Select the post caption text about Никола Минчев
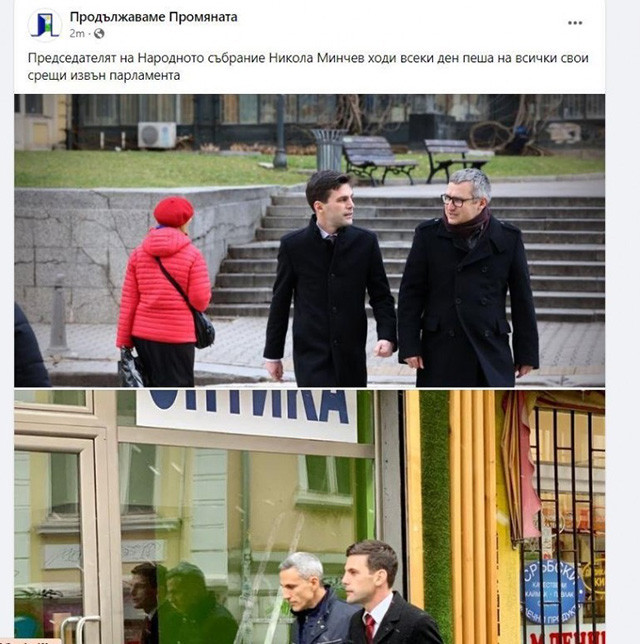The image size is (640, 644). [x=308, y=67]
